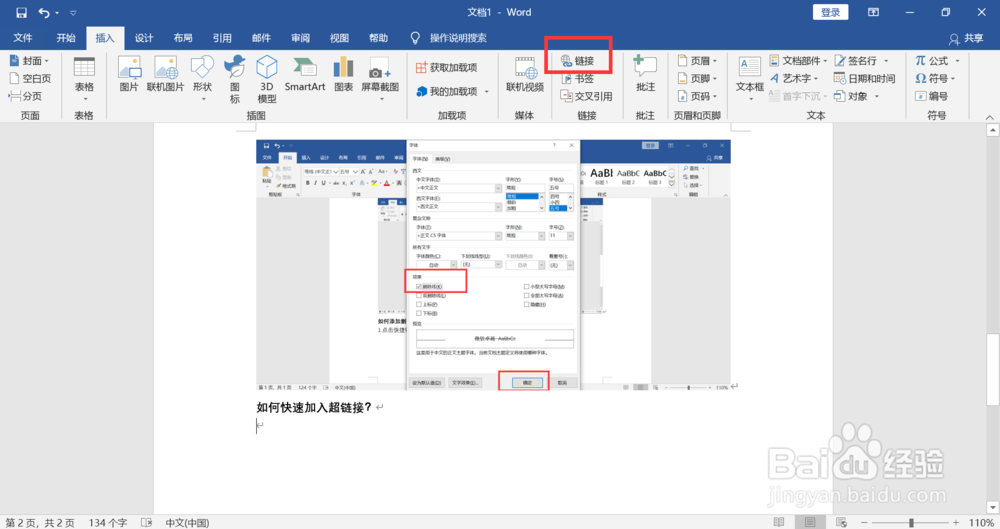
Task: Insert an 图标 icon graphic
Action: point(235,79)
